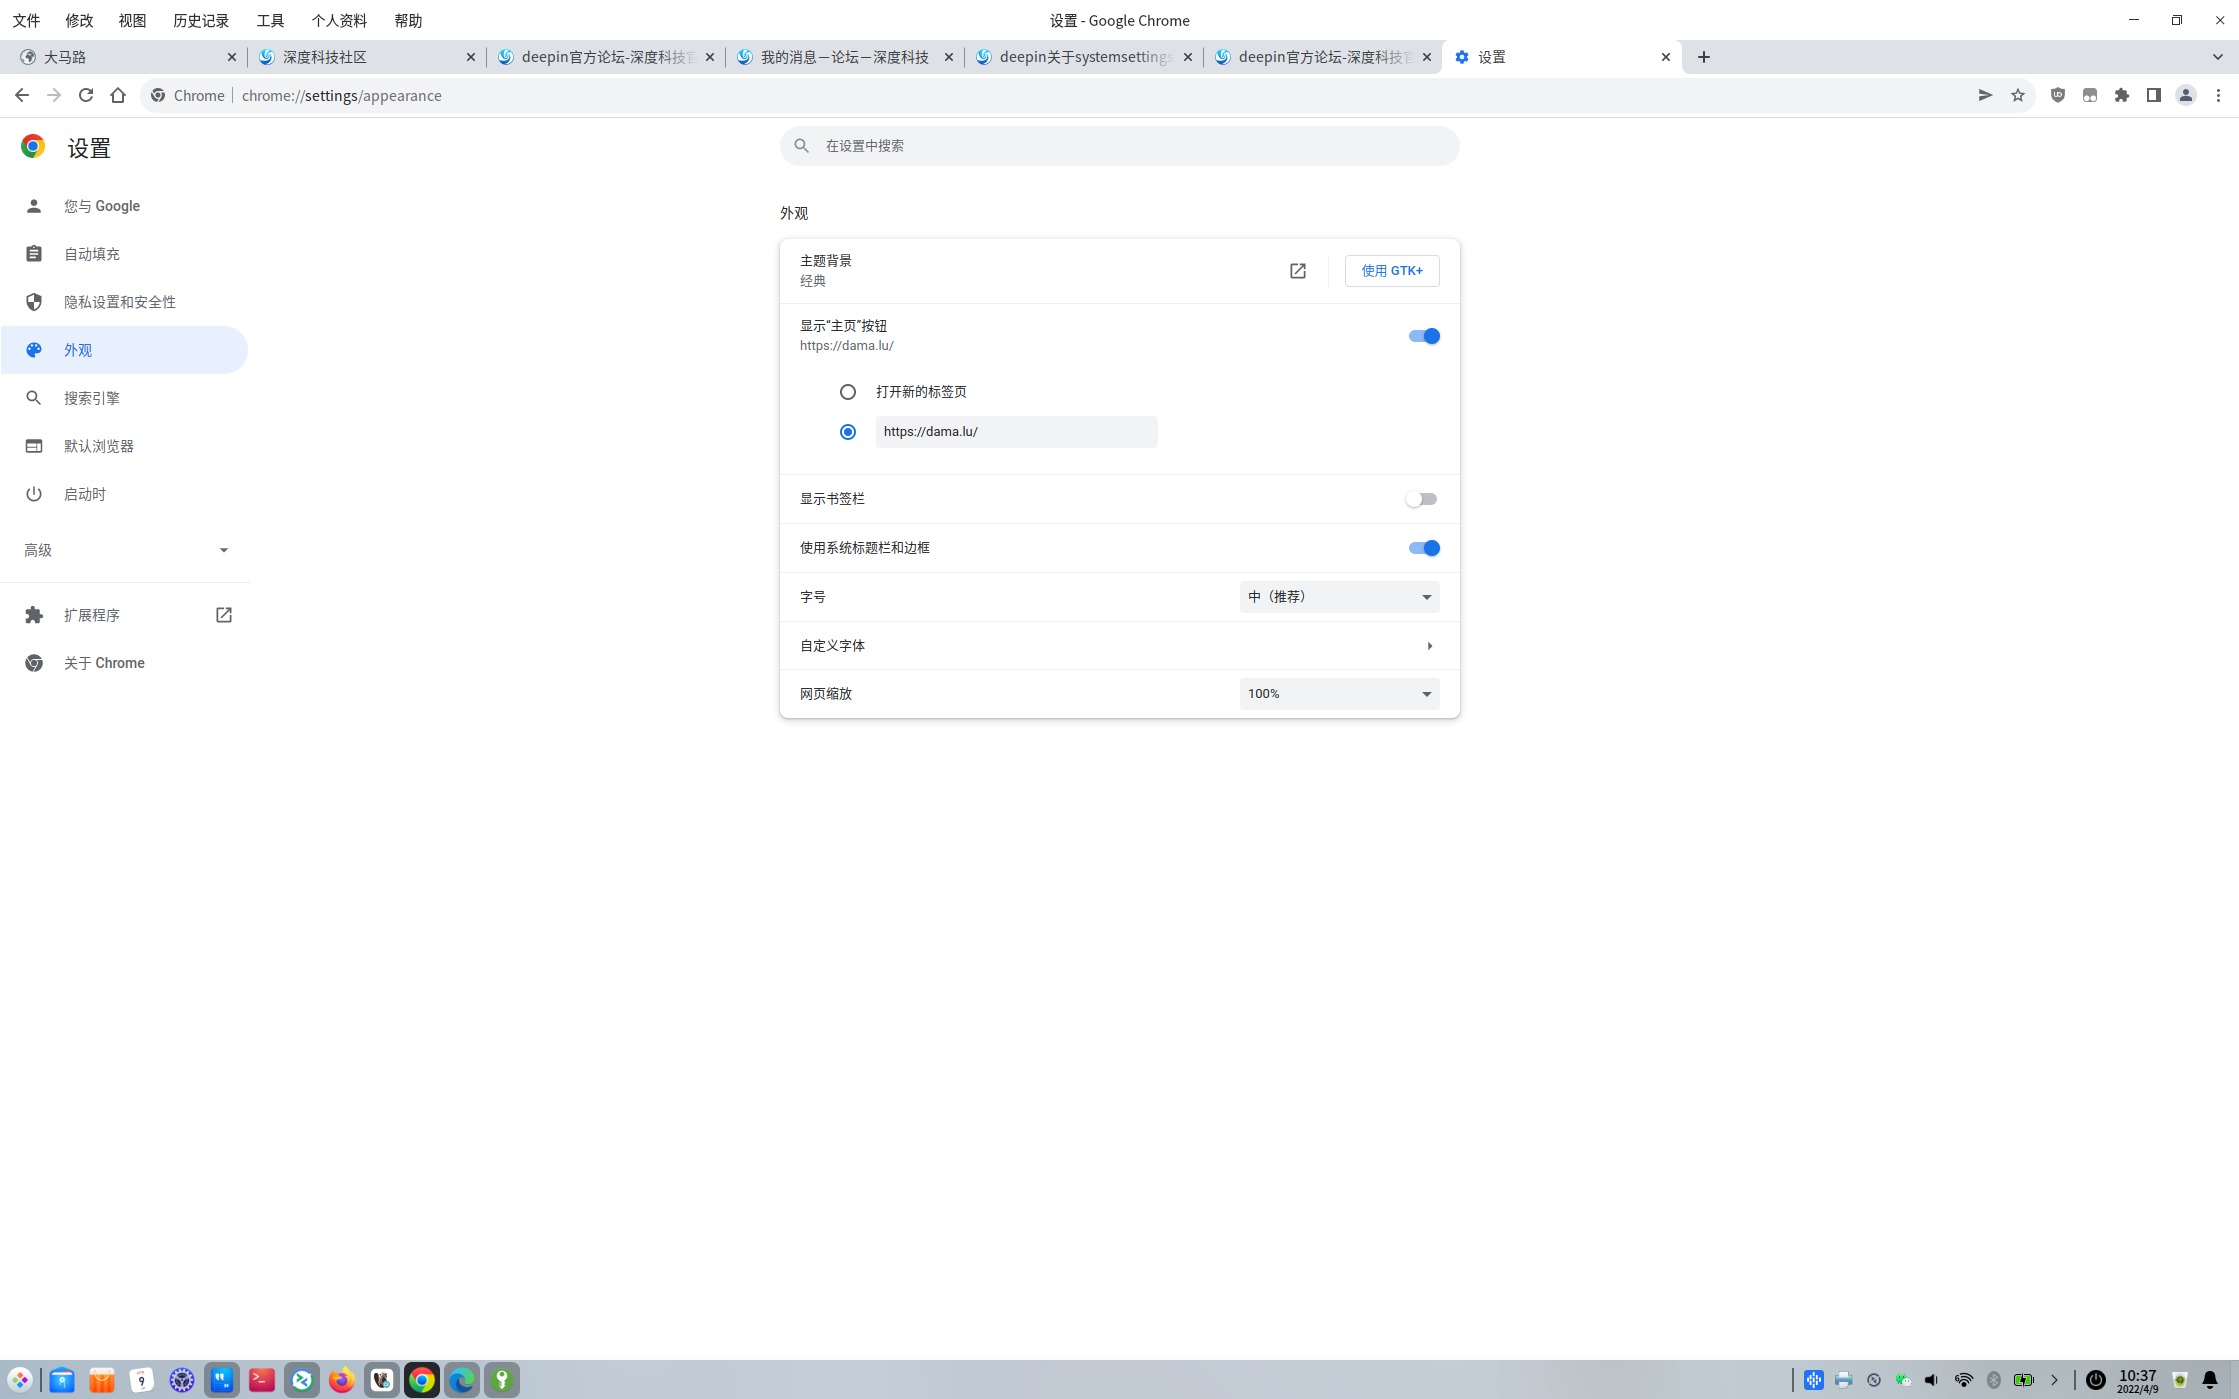Viewport: 2239px width, 1399px height.
Task: Switch to the 深度科技社区 tab
Action: (x=364, y=57)
